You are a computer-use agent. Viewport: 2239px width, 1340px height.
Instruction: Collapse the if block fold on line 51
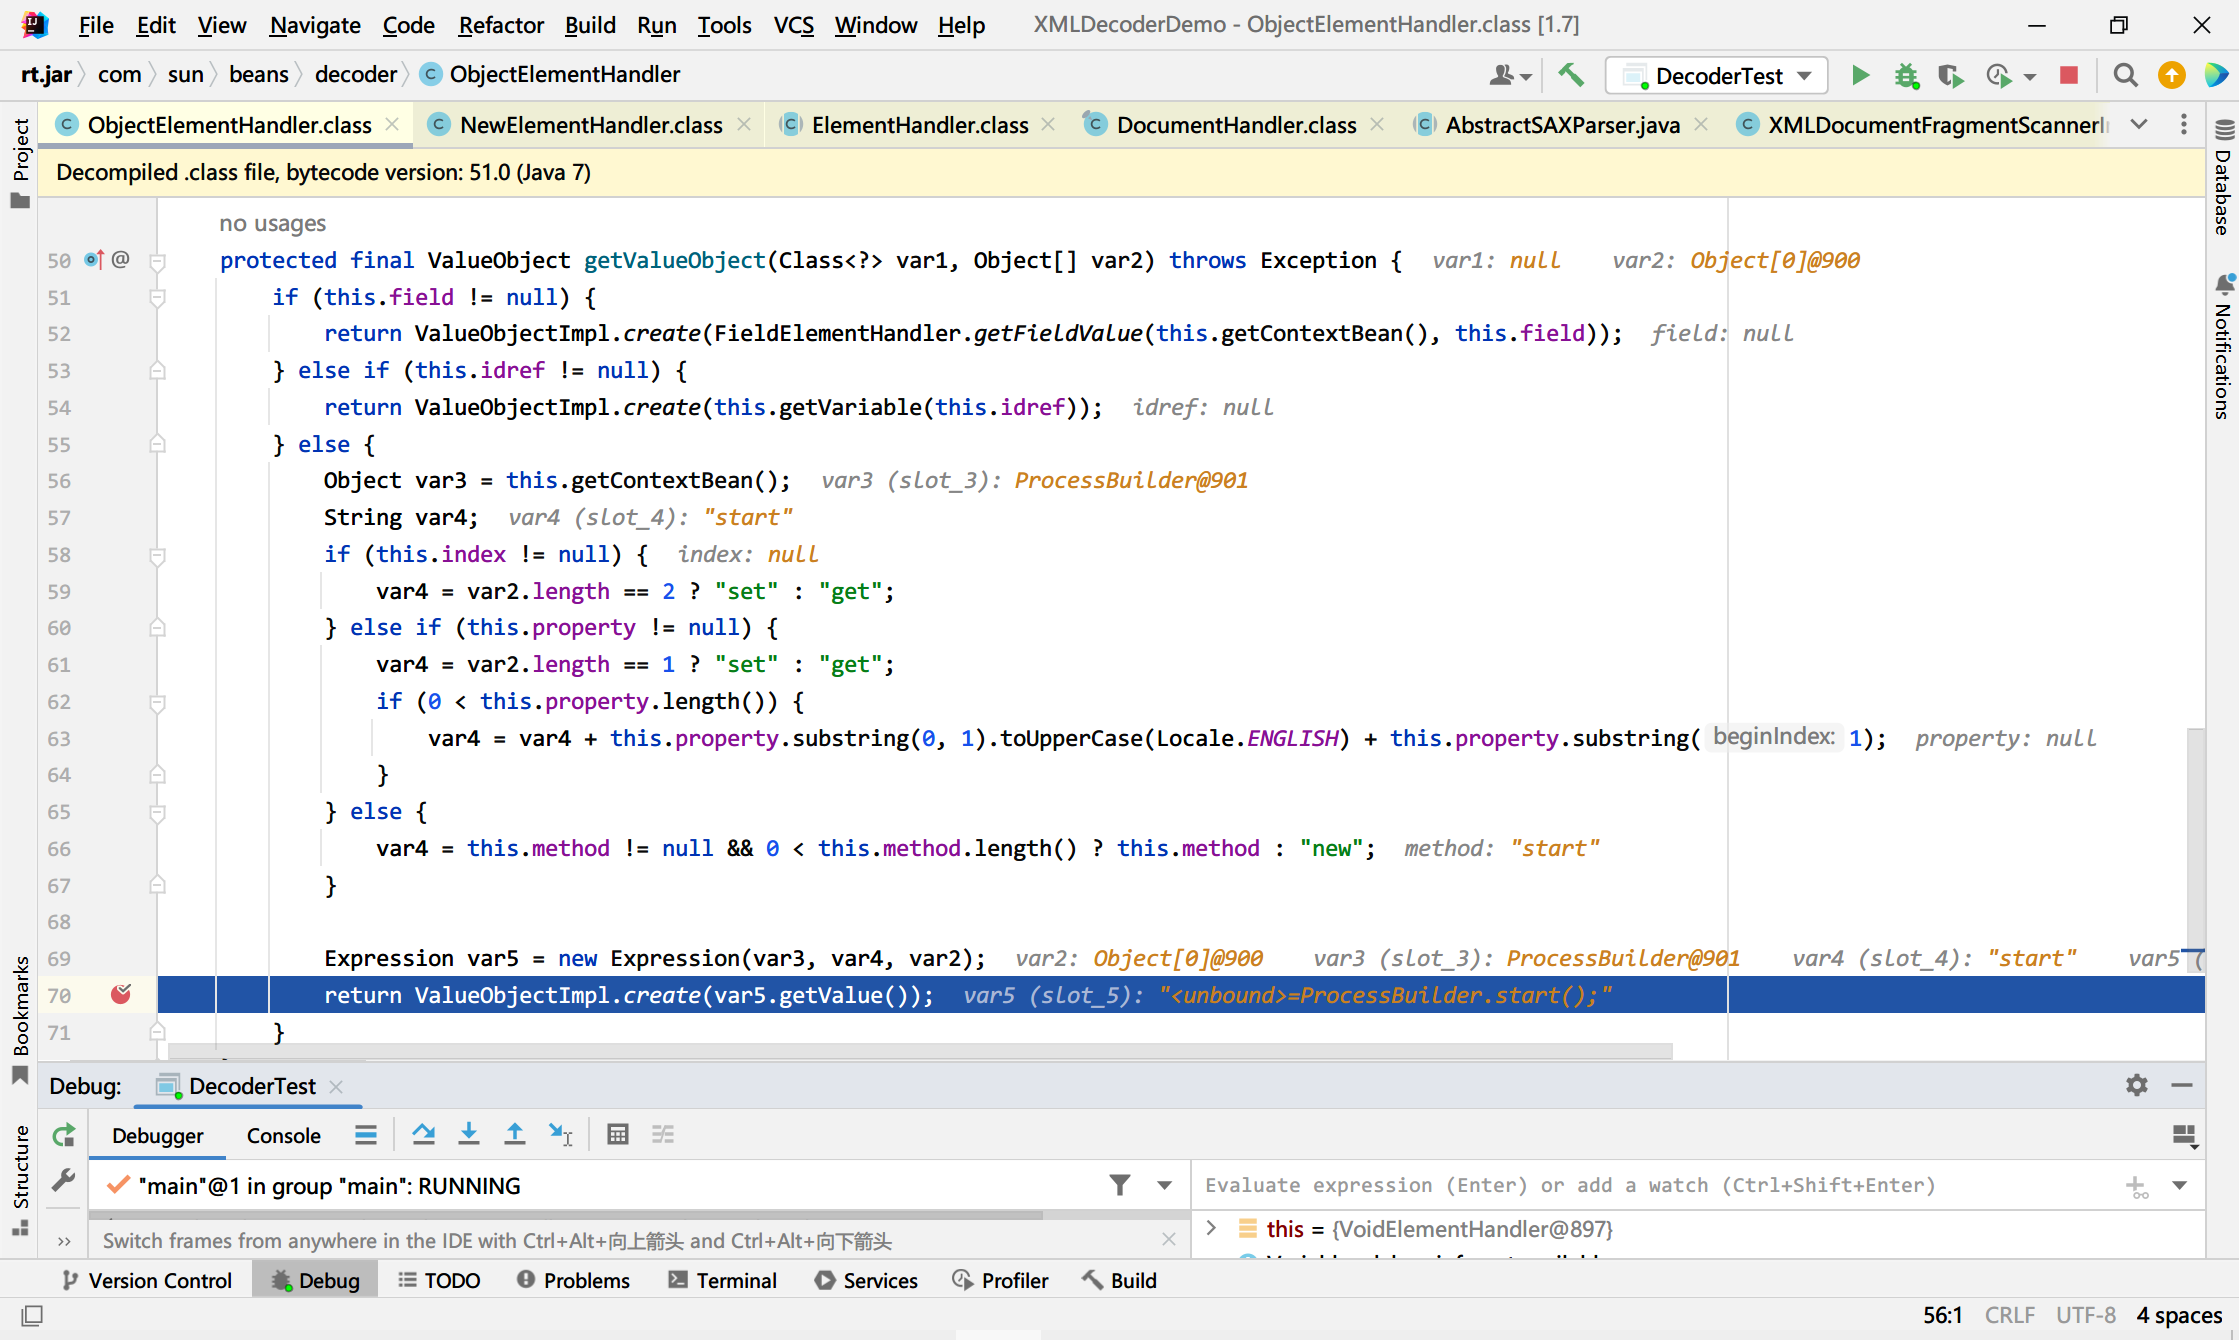tap(157, 298)
